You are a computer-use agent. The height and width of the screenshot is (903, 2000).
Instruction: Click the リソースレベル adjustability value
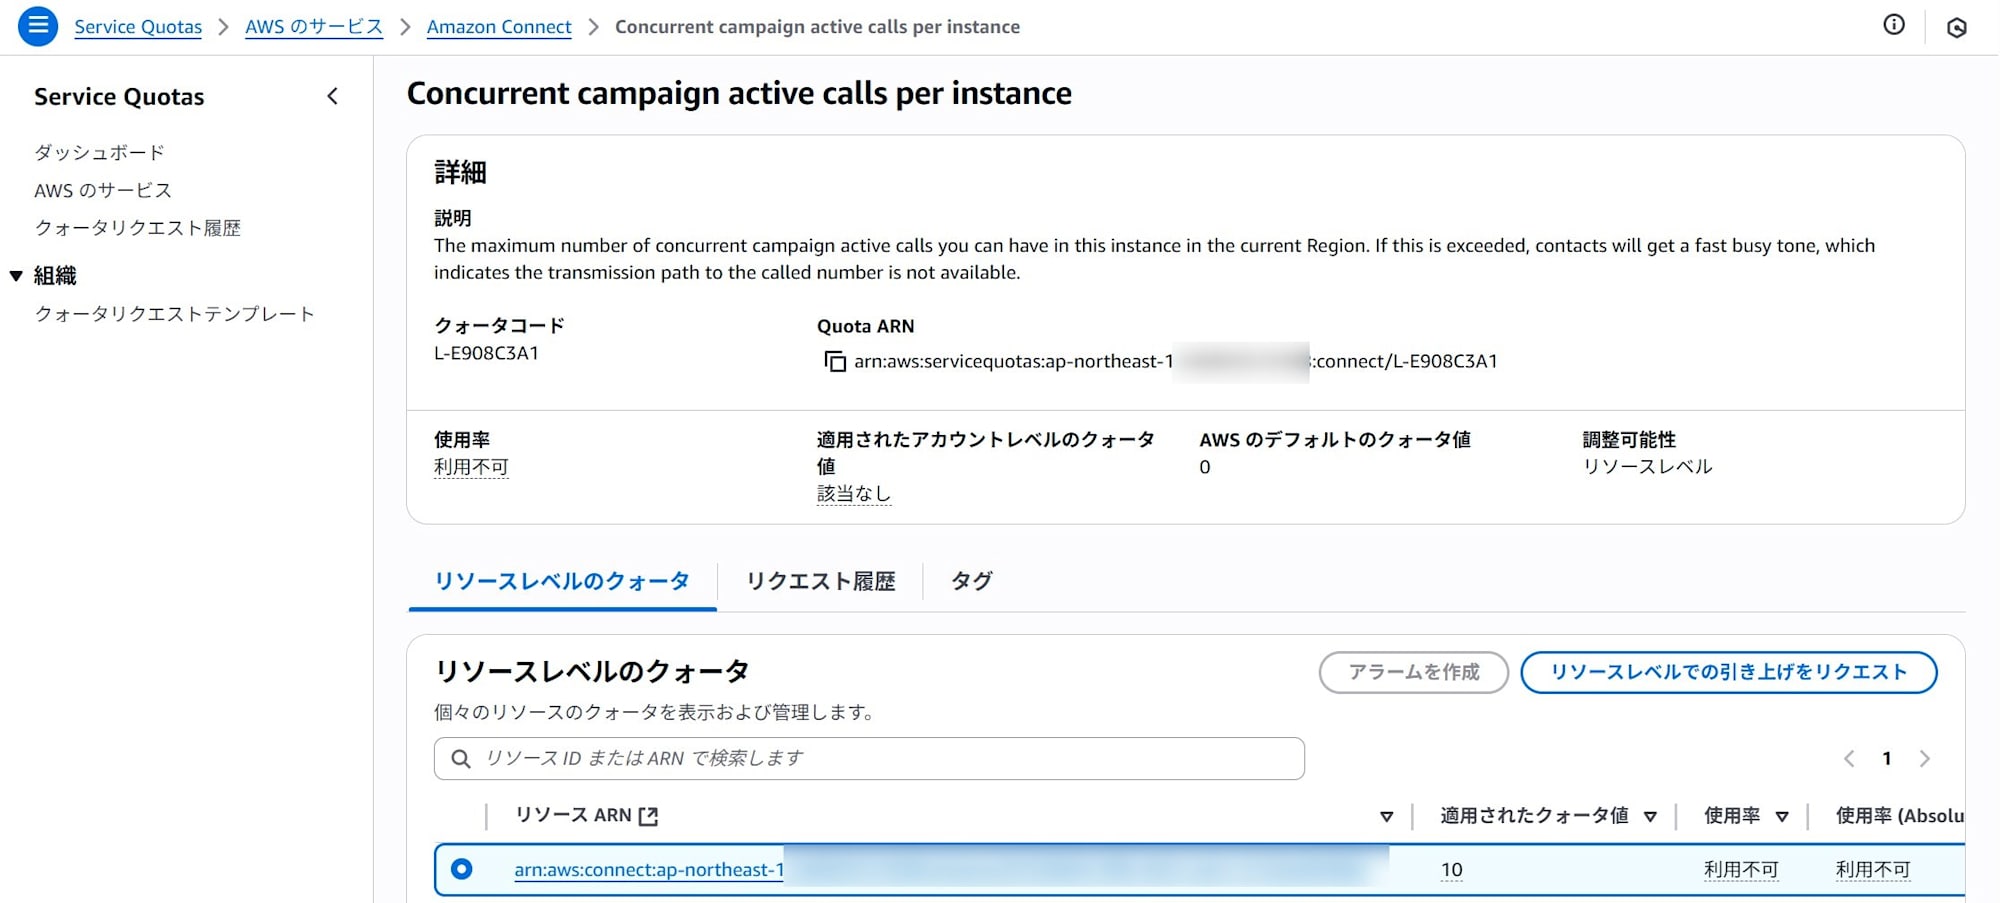[x=1648, y=467]
